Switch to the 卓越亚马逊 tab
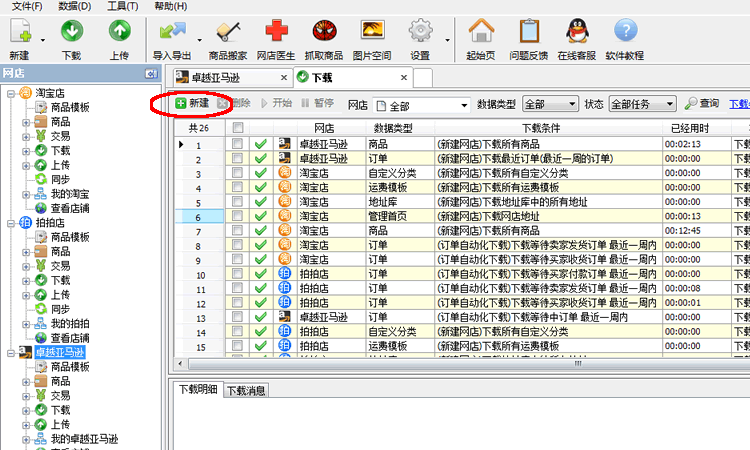 pos(232,77)
